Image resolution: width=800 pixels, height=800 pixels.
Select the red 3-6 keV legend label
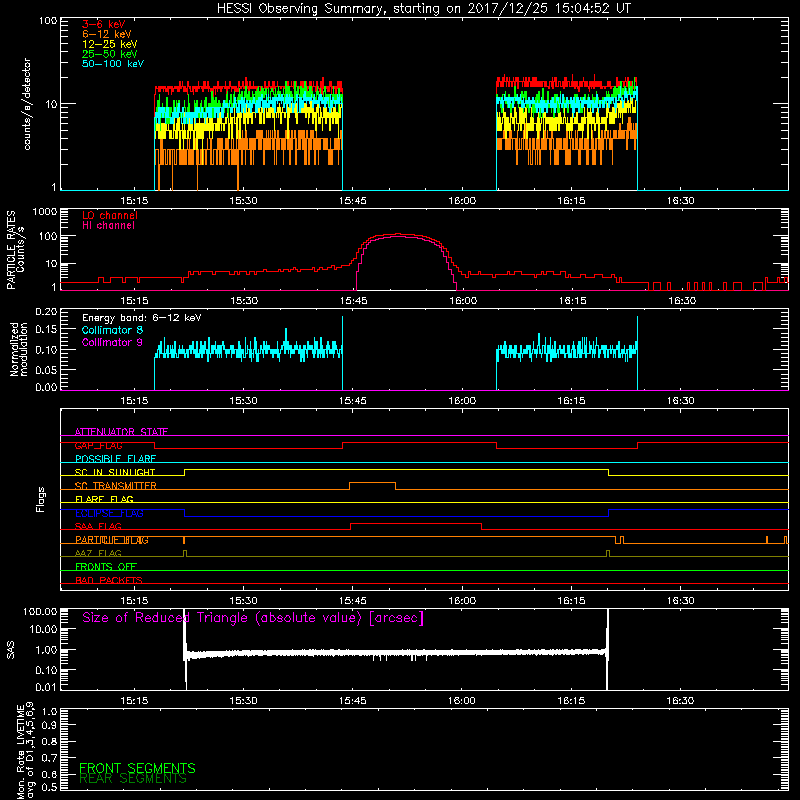(x=103, y=24)
